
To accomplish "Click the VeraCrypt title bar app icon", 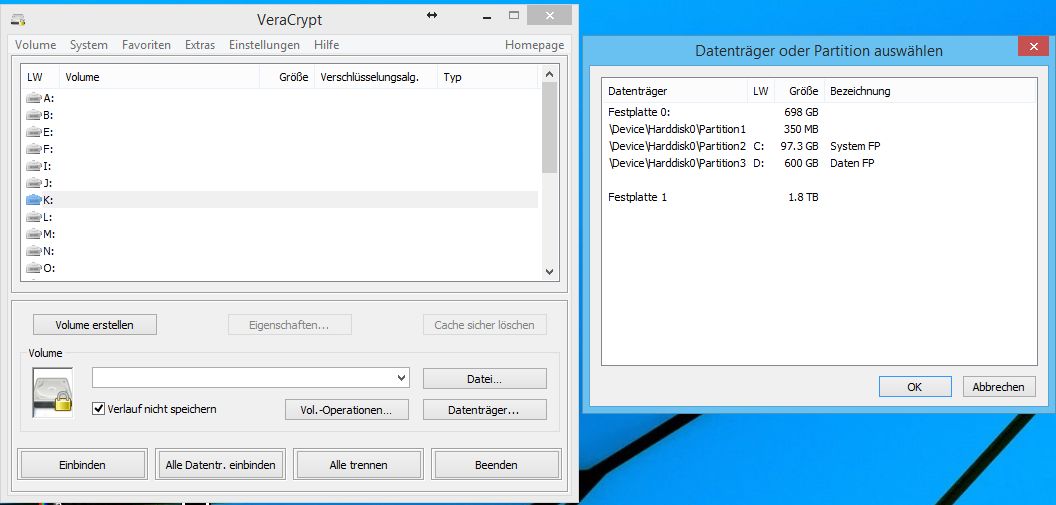I will pyautogui.click(x=18, y=20).
